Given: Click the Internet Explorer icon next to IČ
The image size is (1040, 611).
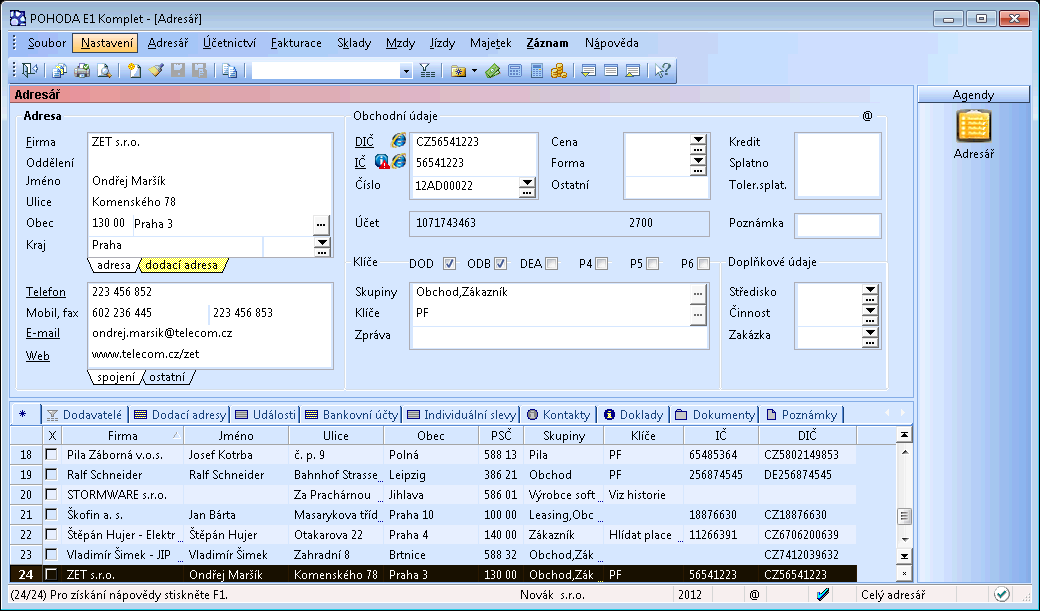Looking at the screenshot, I should coord(398,161).
